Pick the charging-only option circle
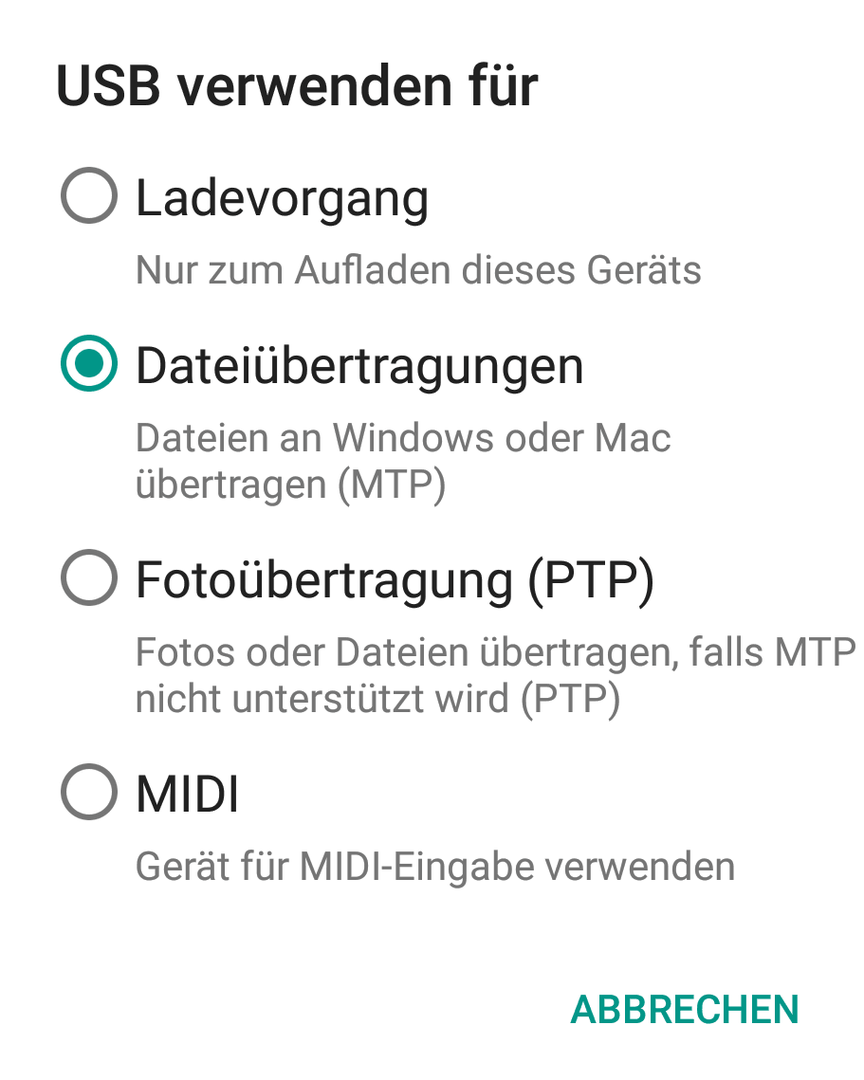Viewport: 864px width, 1080px height. tap(89, 195)
